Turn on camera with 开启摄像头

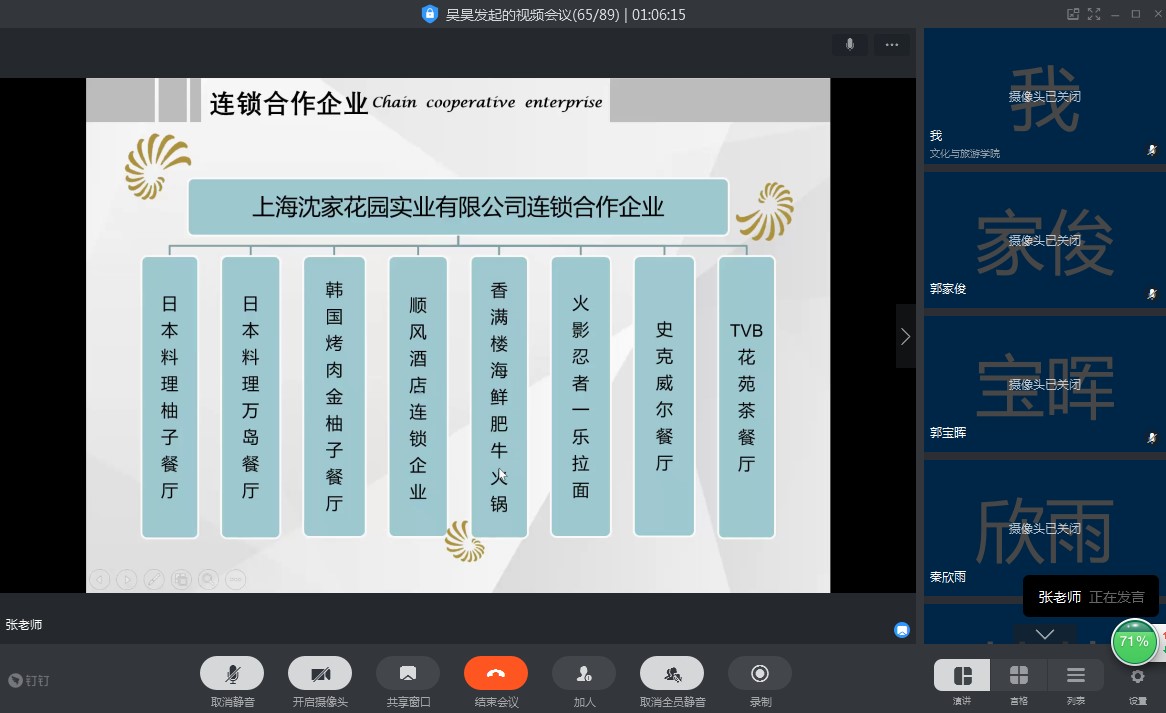coord(320,674)
